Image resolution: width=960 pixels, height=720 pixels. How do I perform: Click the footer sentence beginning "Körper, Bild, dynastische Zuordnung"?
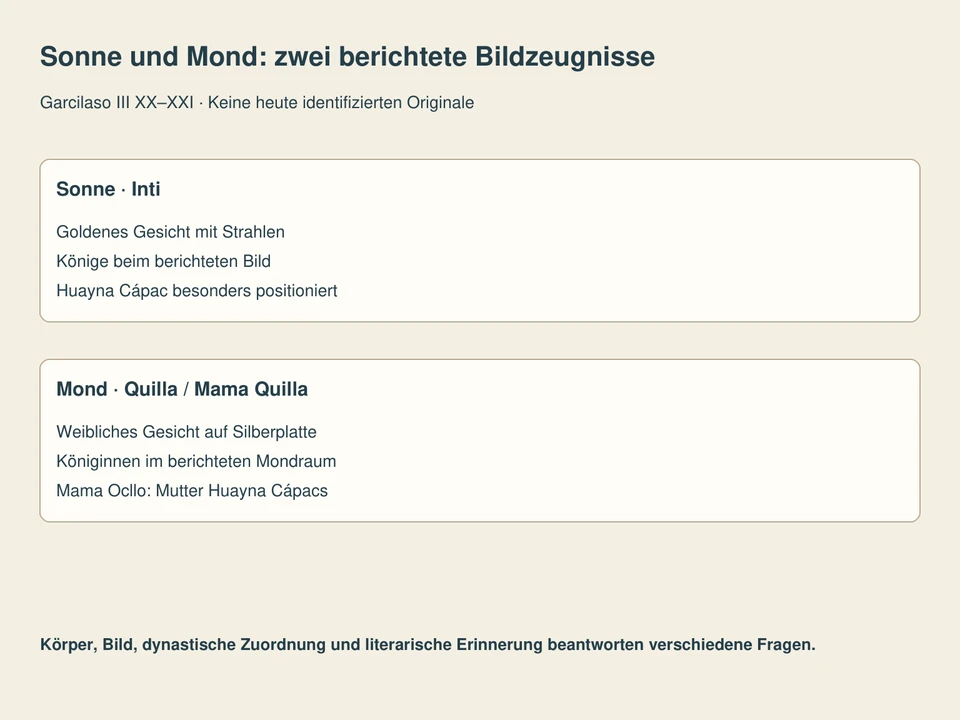[428, 645]
